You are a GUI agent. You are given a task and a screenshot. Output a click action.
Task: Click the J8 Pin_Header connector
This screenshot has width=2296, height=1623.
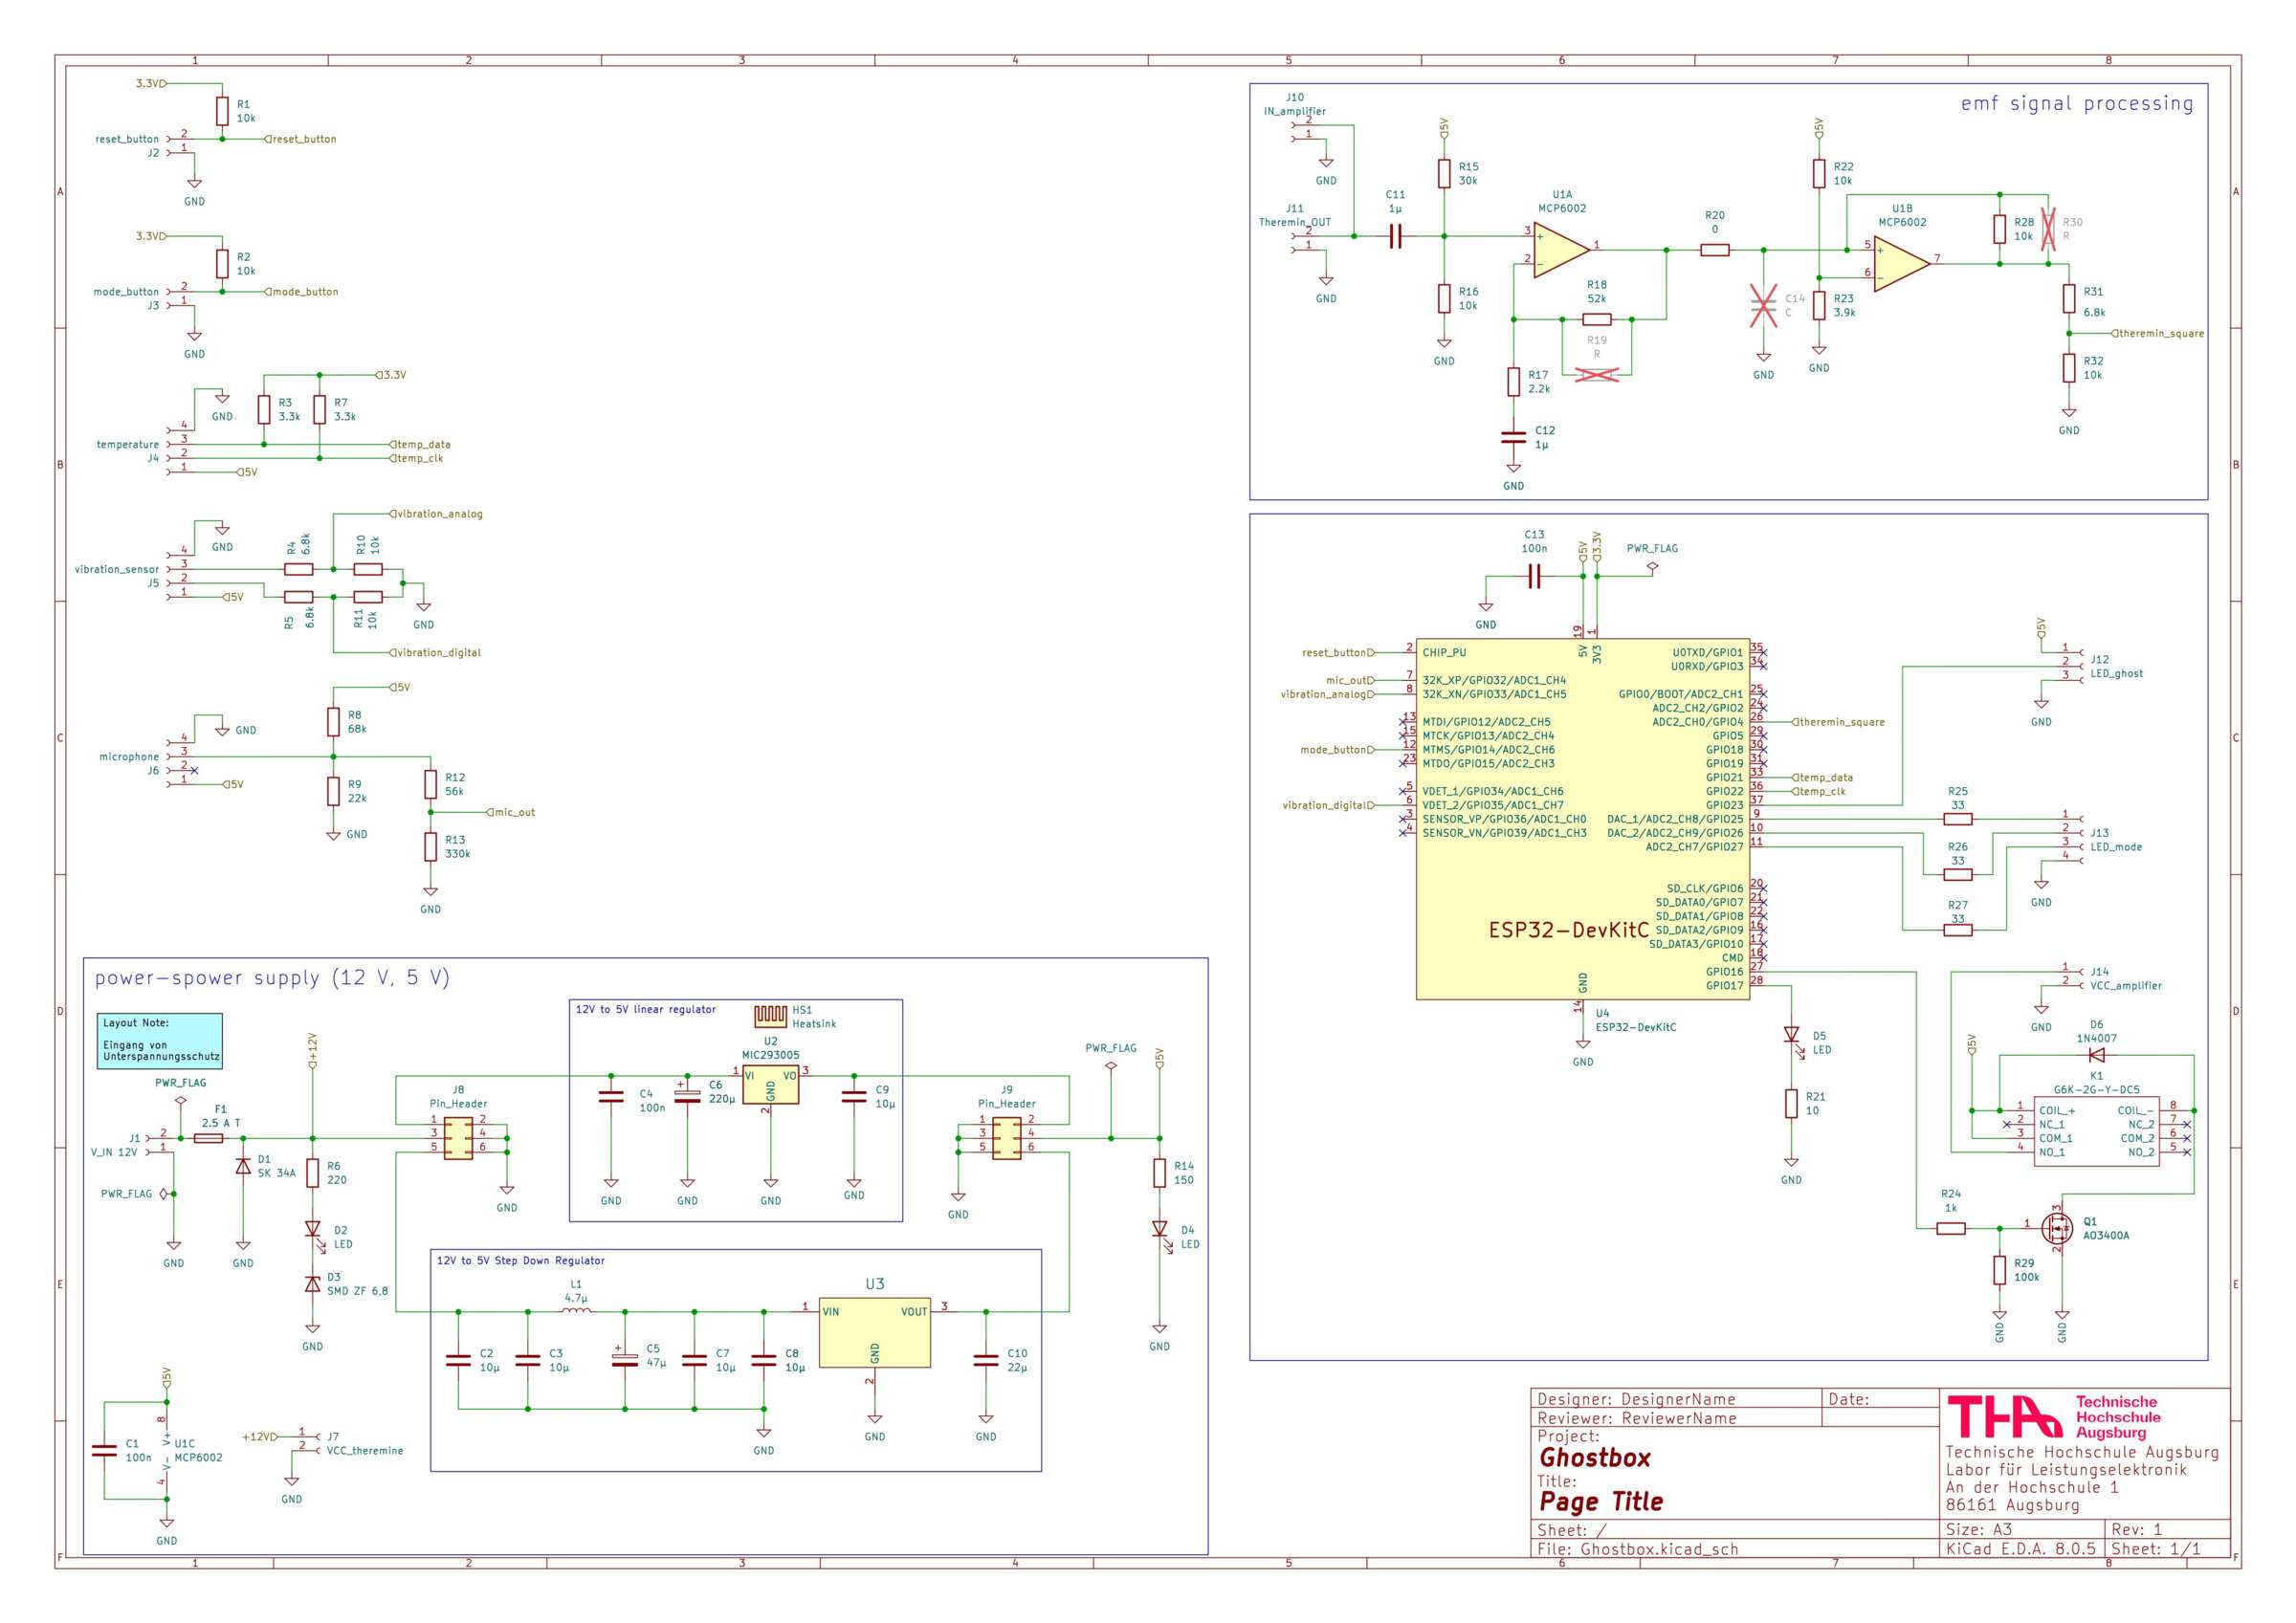coord(458,1138)
